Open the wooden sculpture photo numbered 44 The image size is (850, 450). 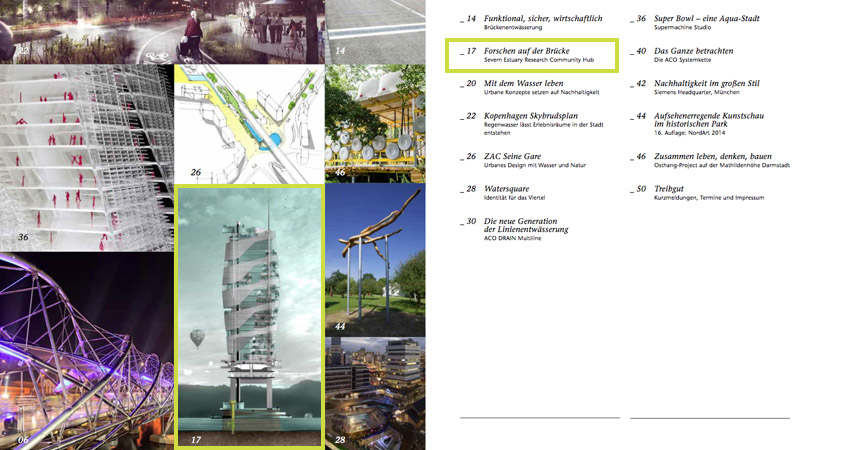click(375, 260)
